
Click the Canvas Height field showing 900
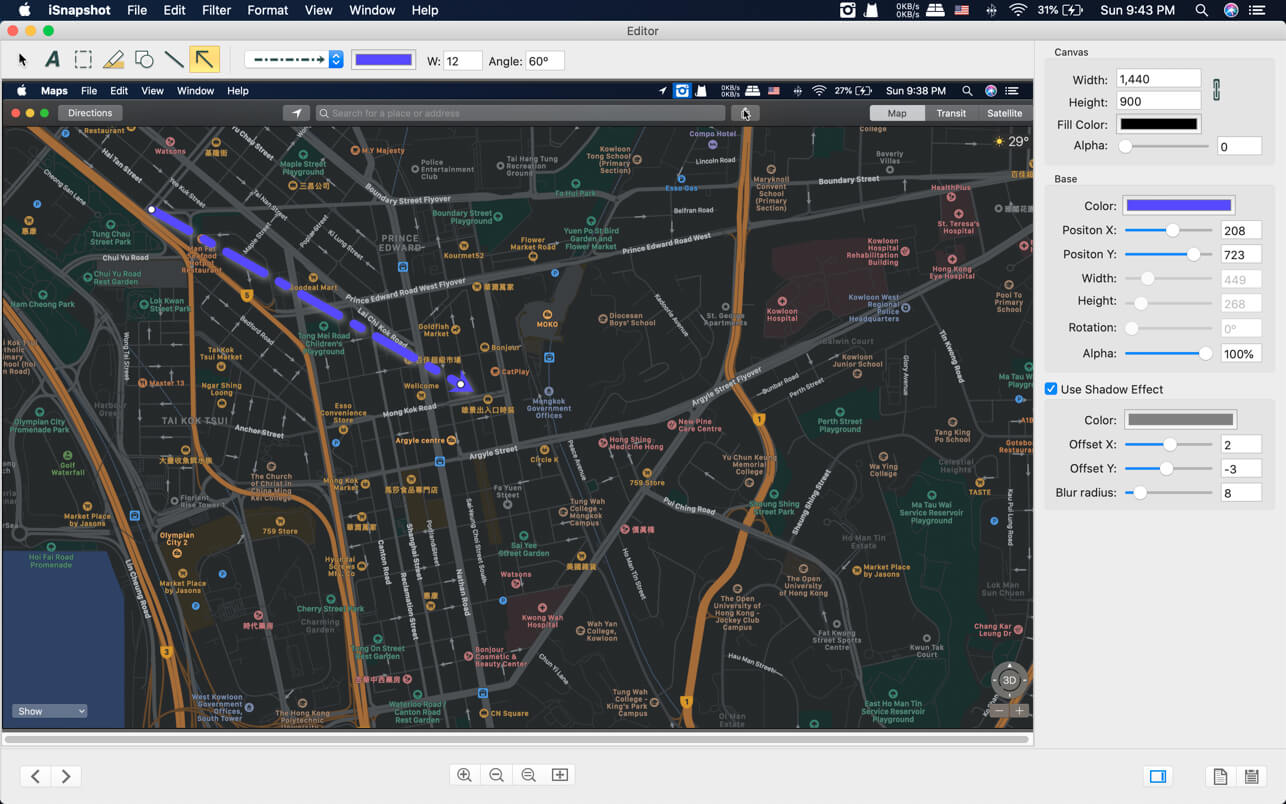[1158, 101]
